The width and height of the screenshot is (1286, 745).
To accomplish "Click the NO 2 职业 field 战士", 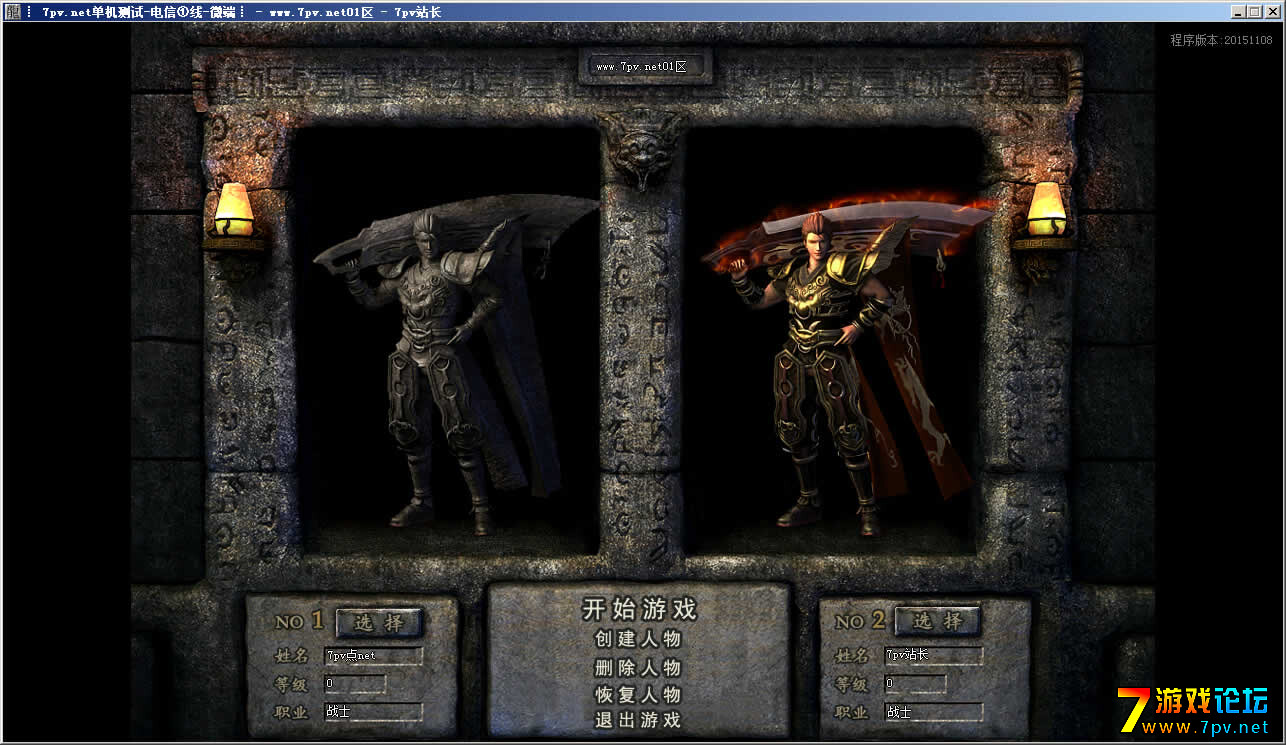I will [x=934, y=712].
